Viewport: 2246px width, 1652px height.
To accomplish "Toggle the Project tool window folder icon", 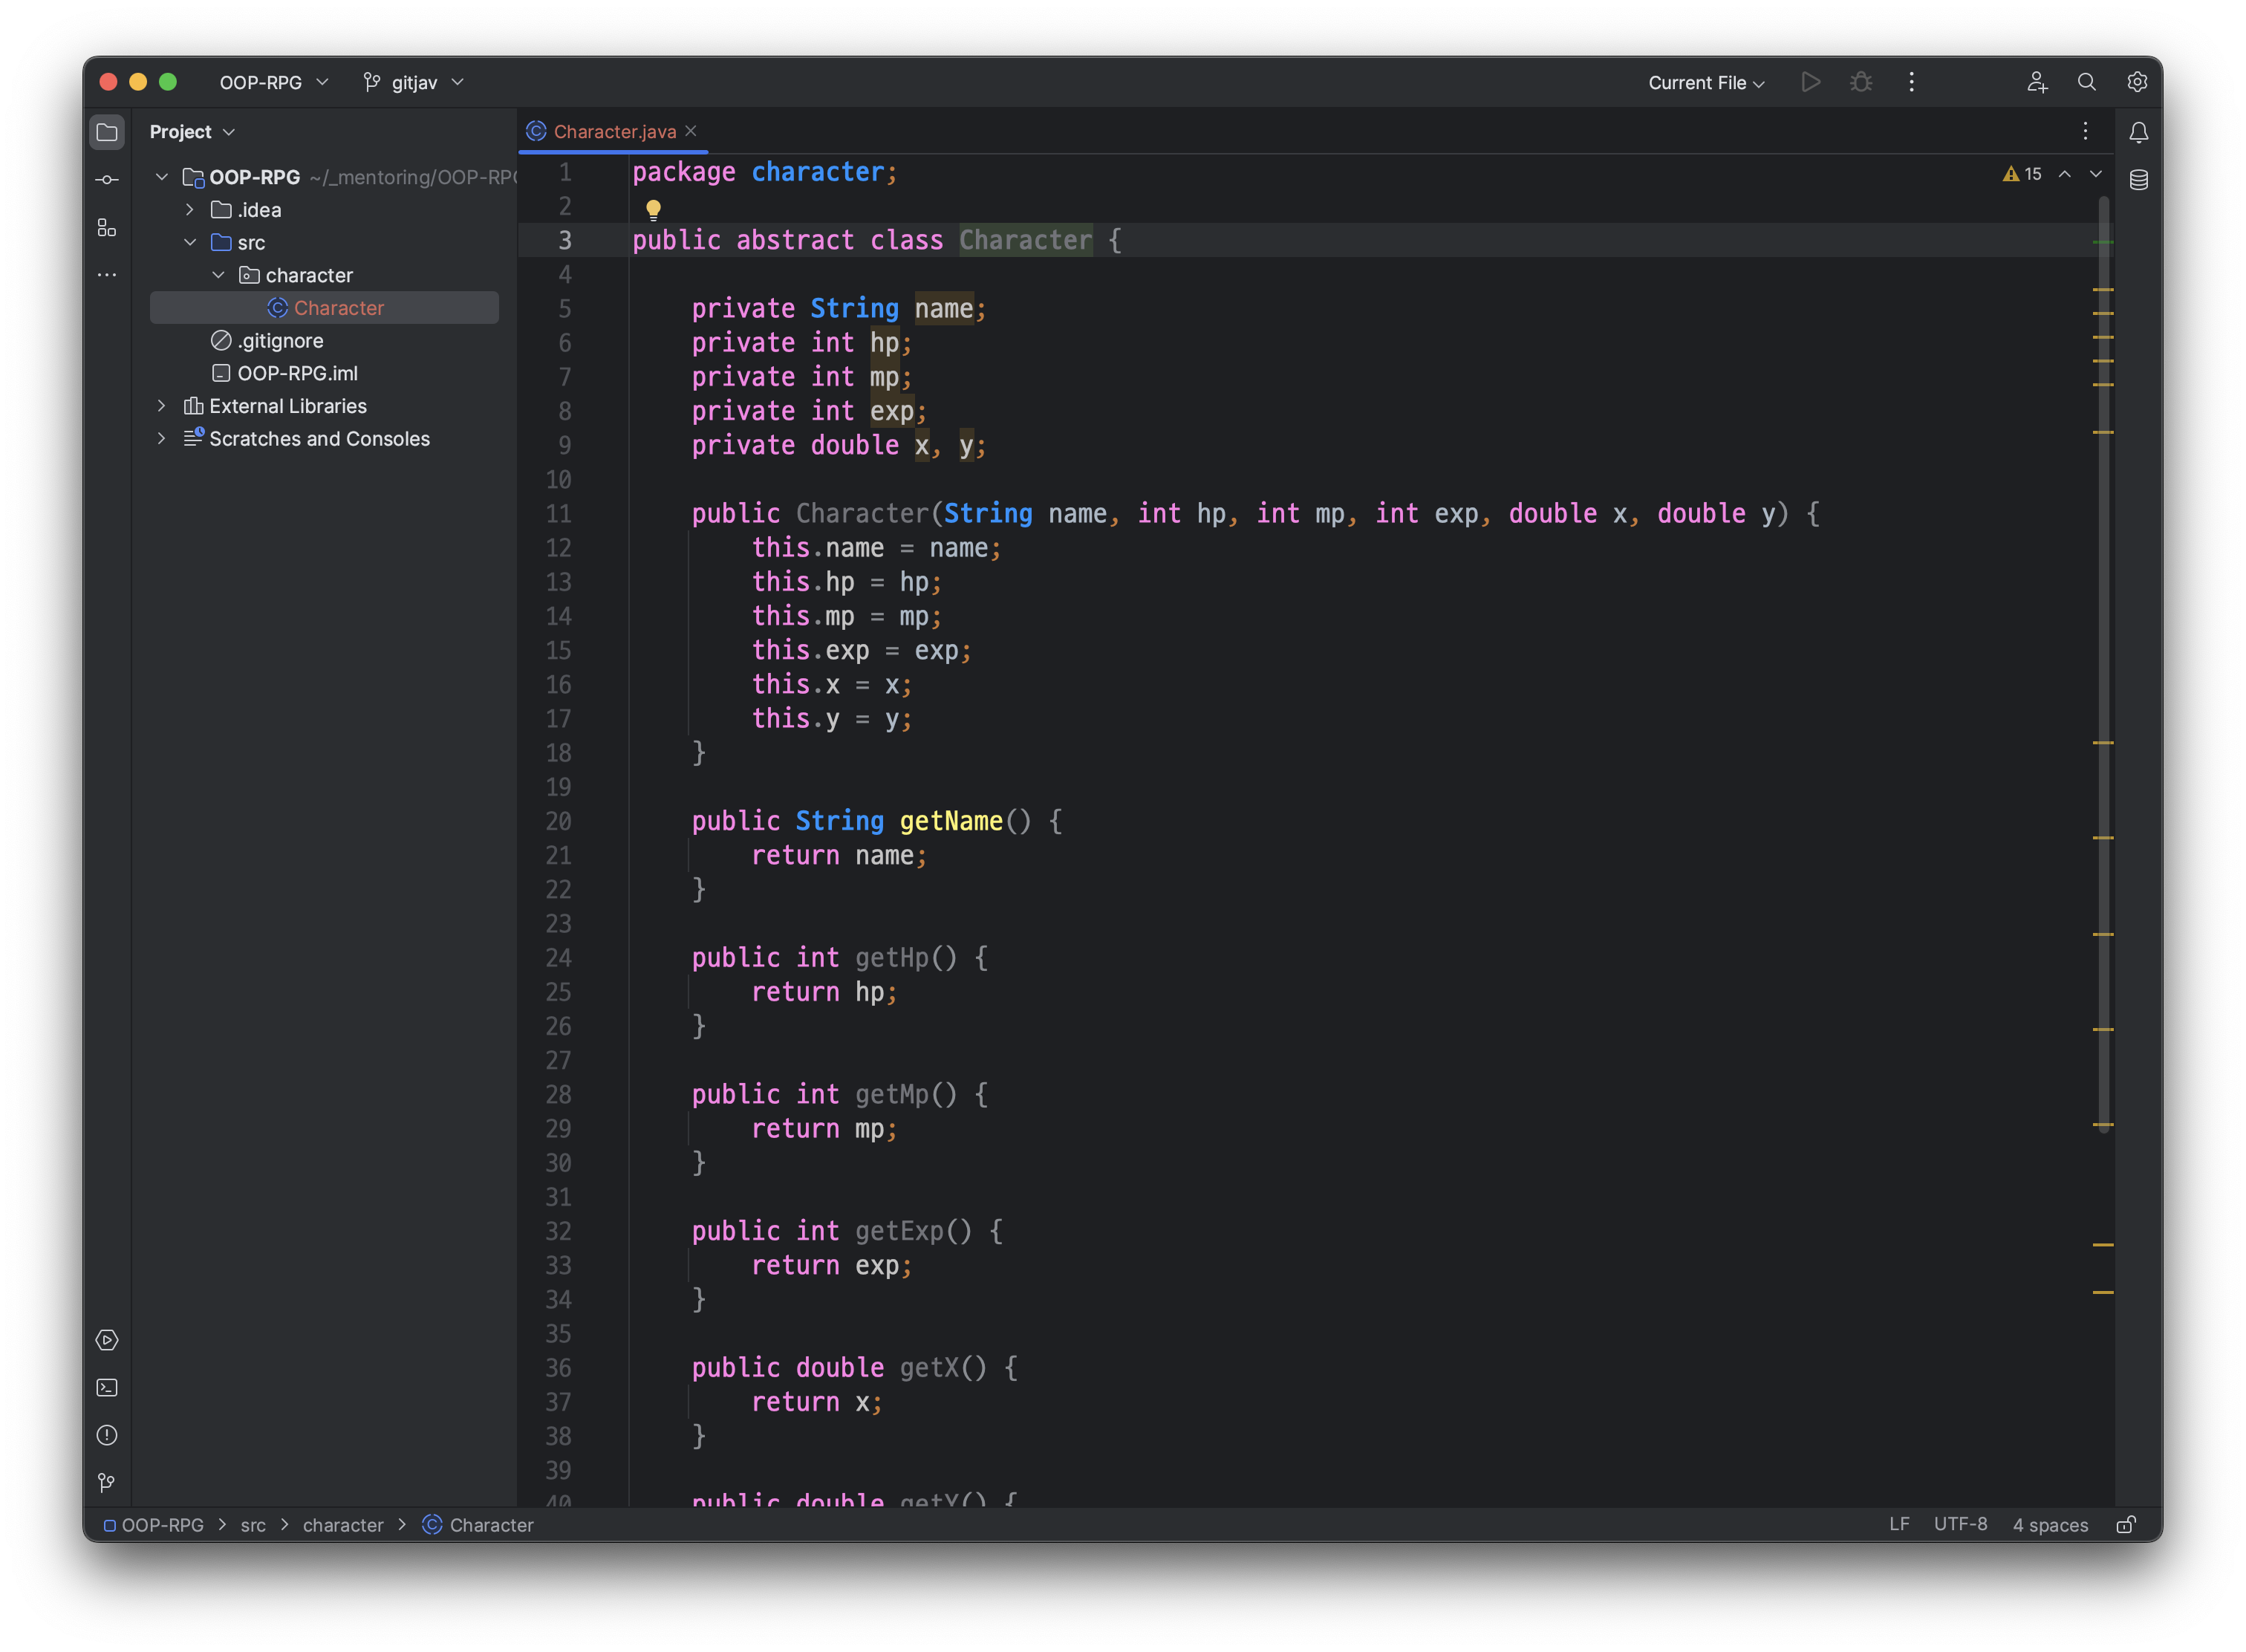I will pos(107,132).
